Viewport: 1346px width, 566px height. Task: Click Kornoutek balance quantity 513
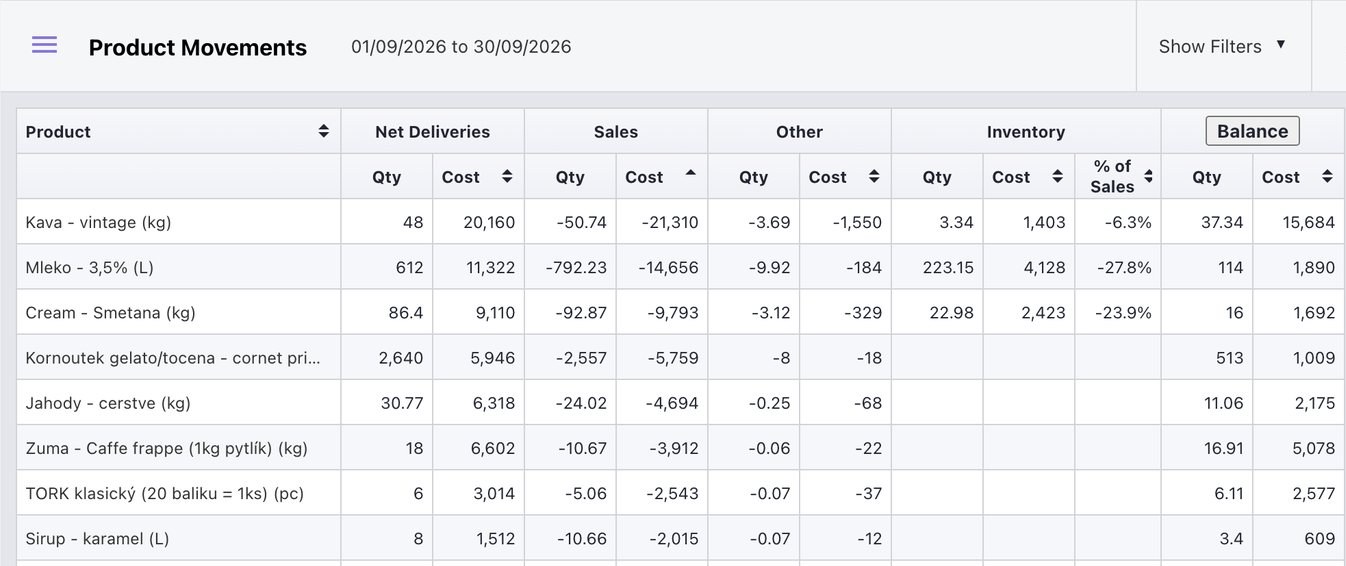point(1229,357)
